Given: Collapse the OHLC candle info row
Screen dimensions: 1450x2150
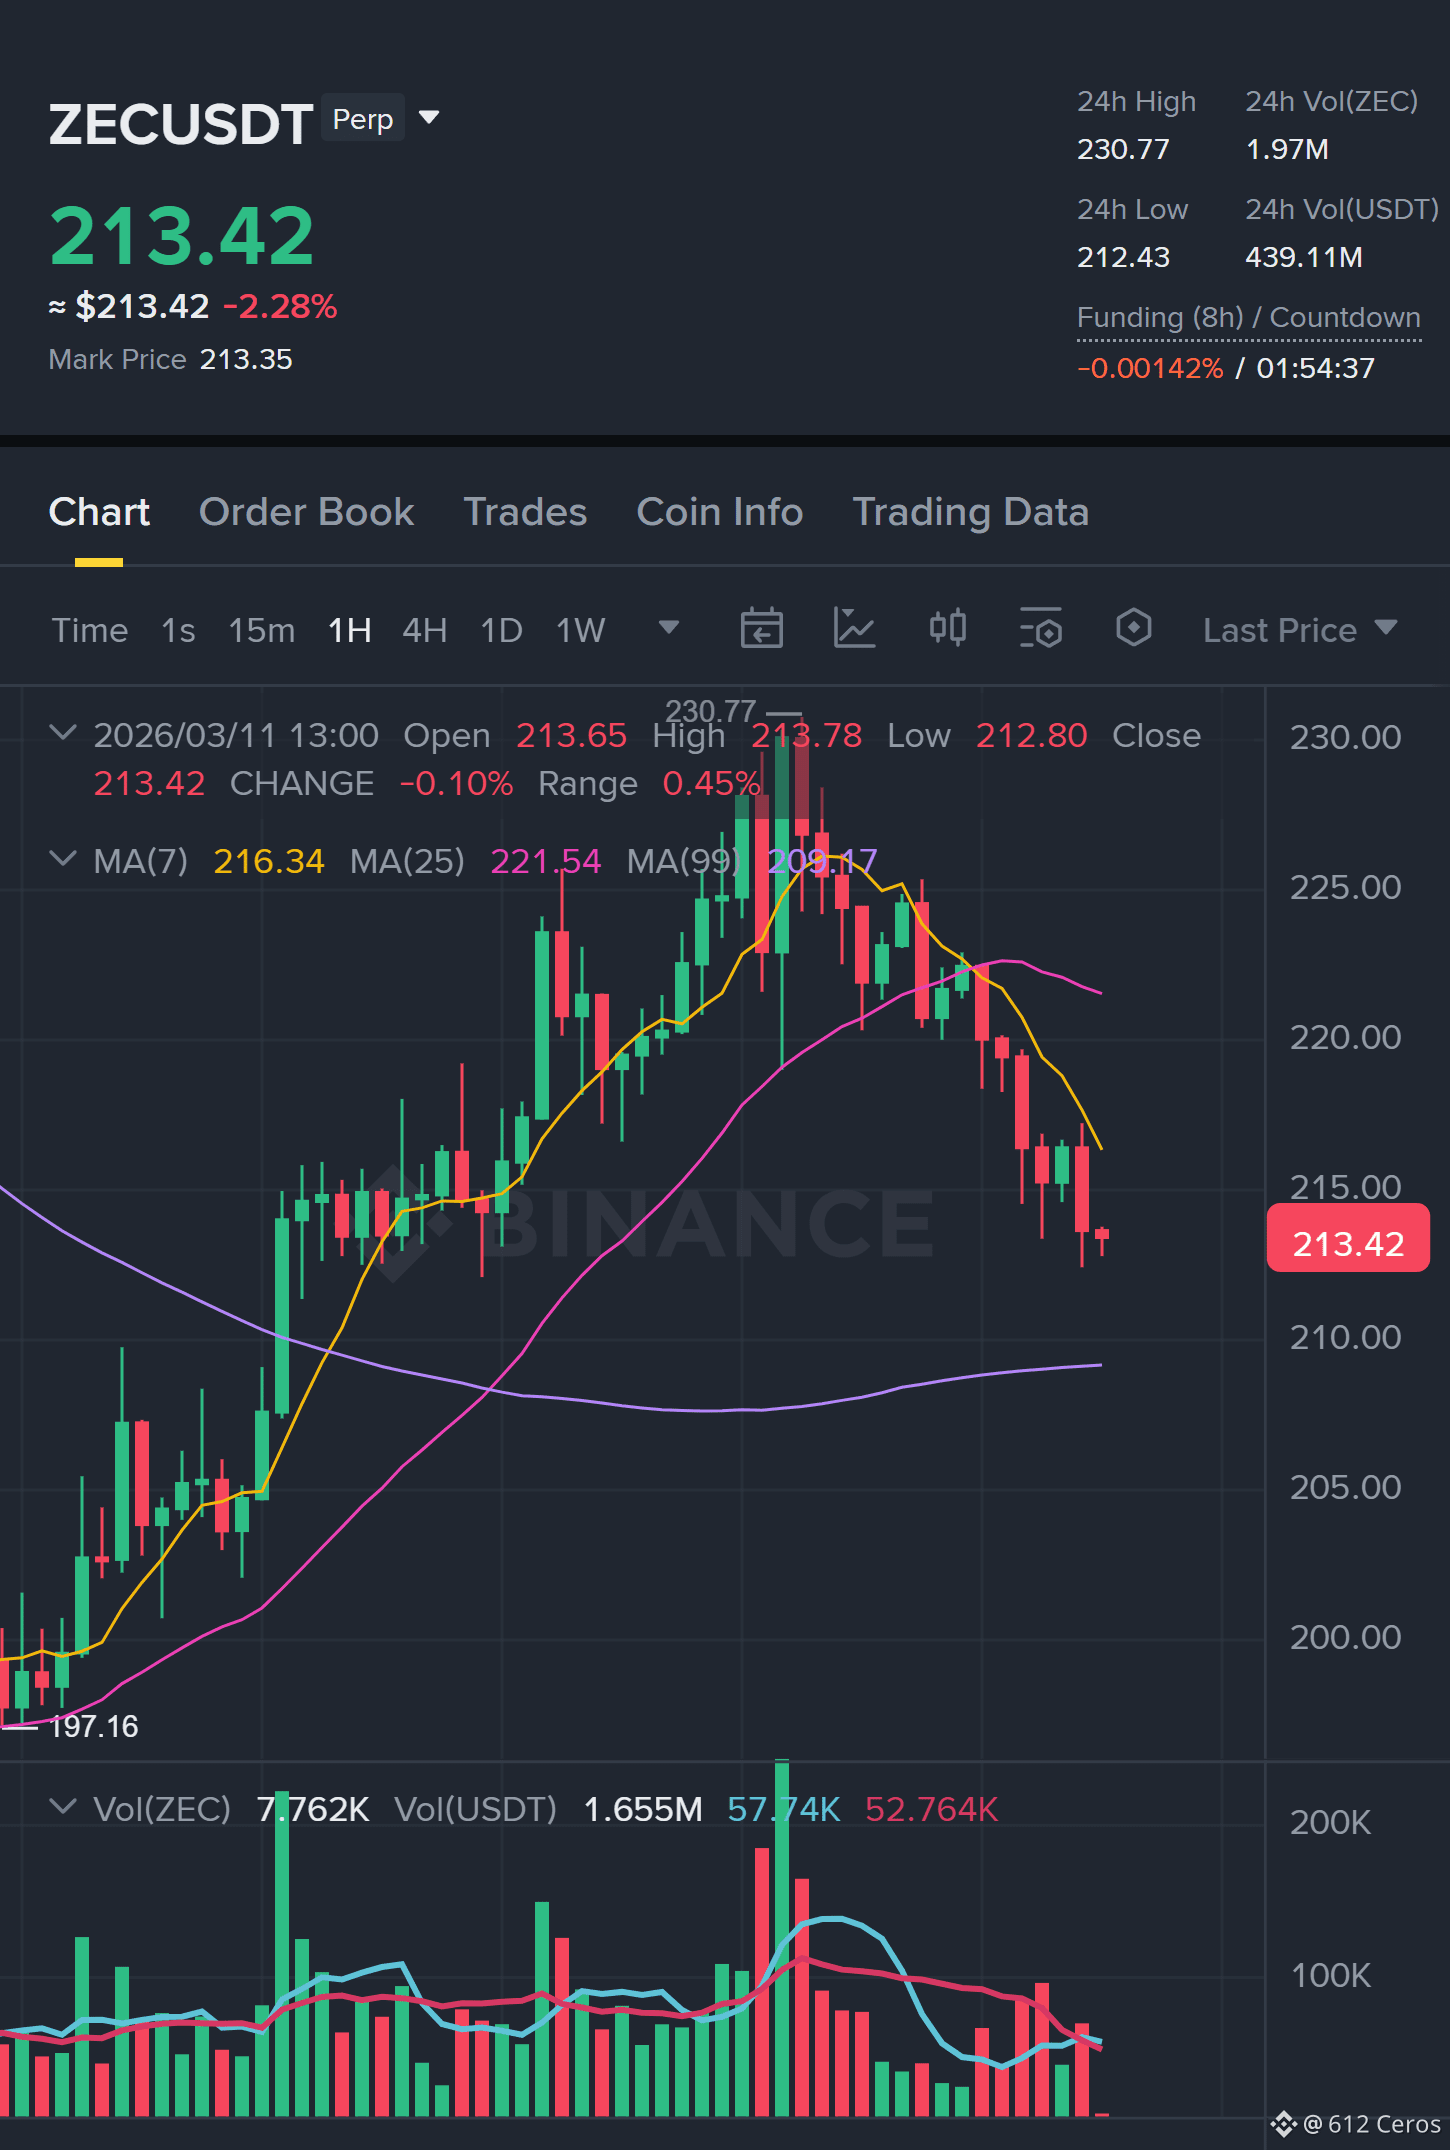Looking at the screenshot, I should (x=63, y=733).
